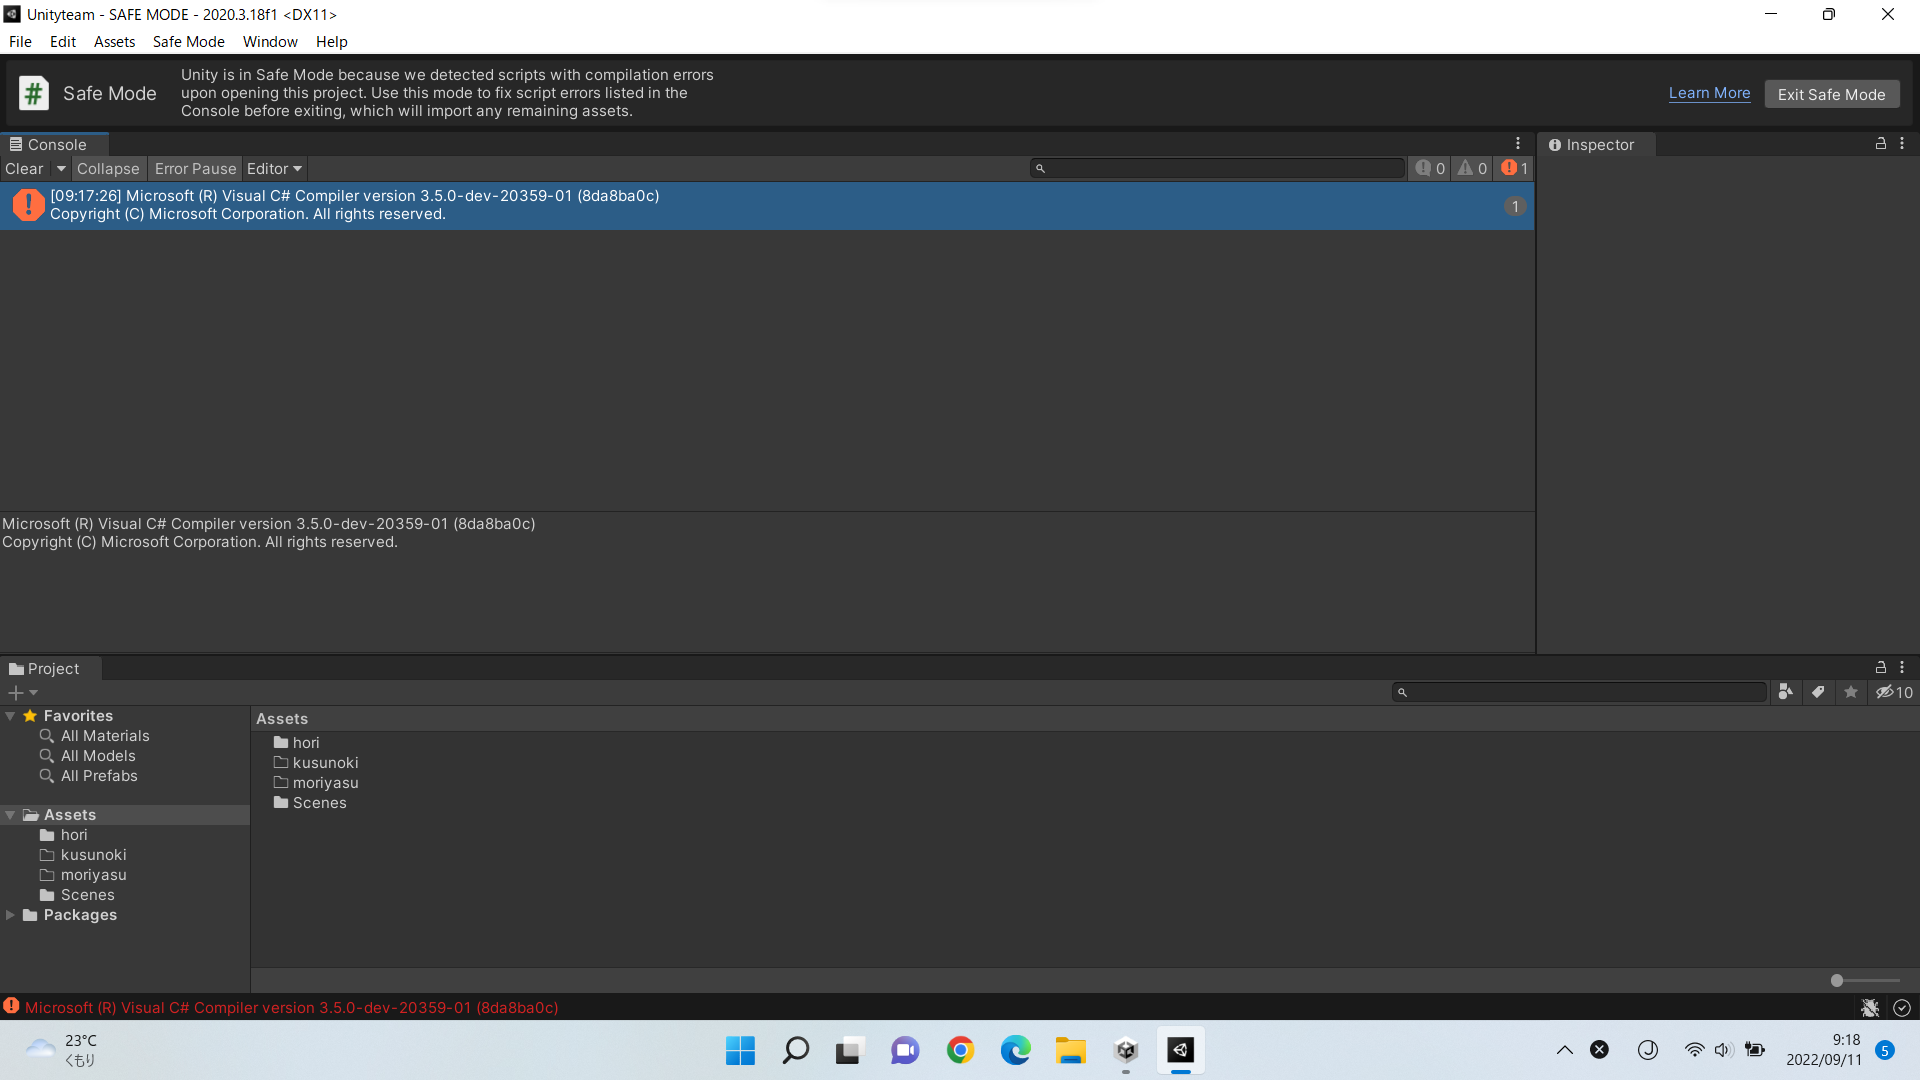
Task: Select the C# compiler error log entry
Action: (x=767, y=205)
